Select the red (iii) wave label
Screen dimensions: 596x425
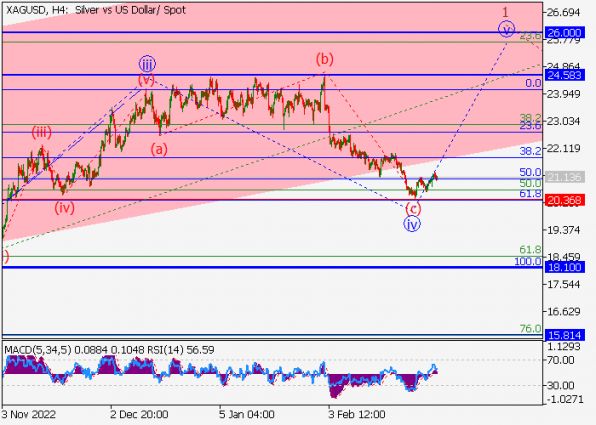point(41,132)
